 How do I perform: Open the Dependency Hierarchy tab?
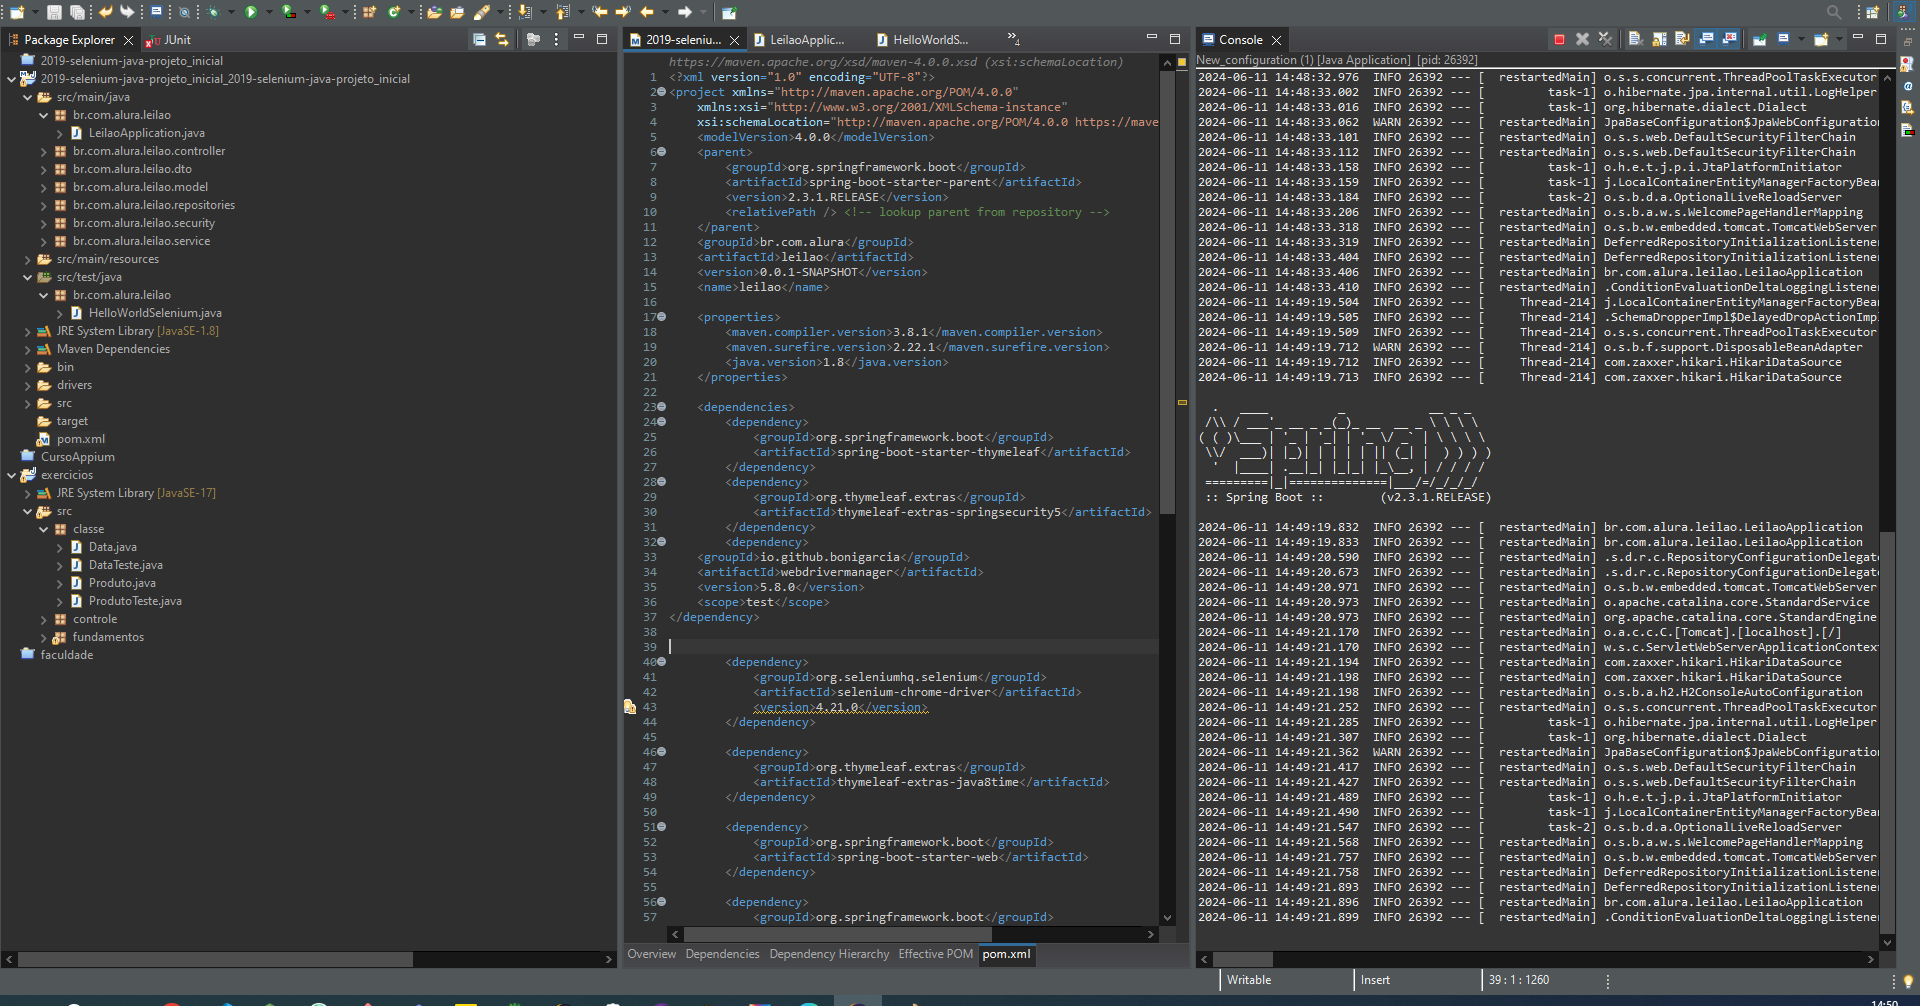[829, 954]
